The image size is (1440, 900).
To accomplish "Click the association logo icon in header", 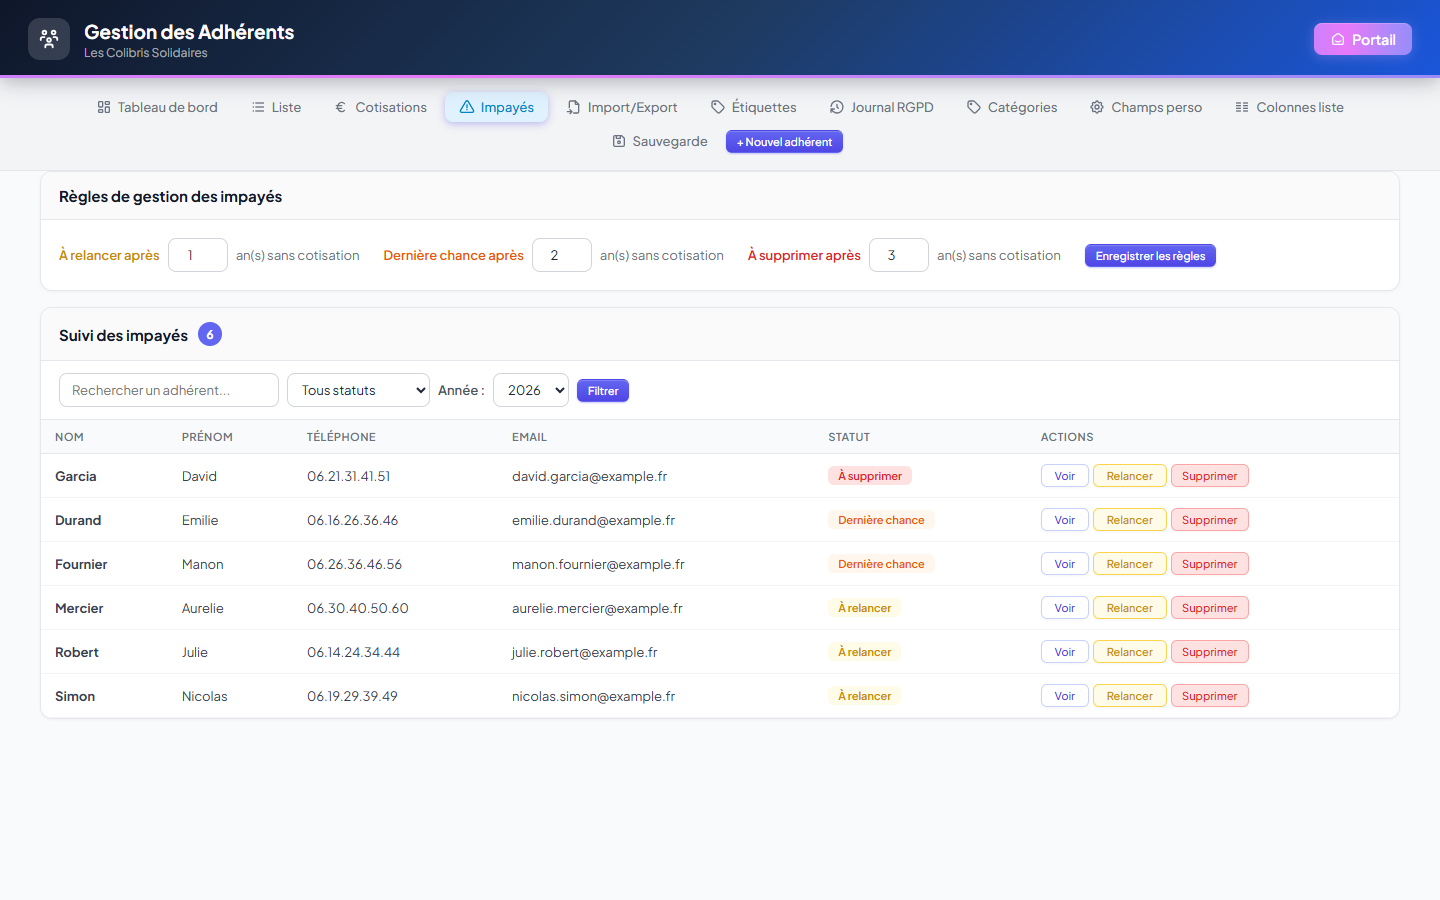I will click(x=49, y=39).
